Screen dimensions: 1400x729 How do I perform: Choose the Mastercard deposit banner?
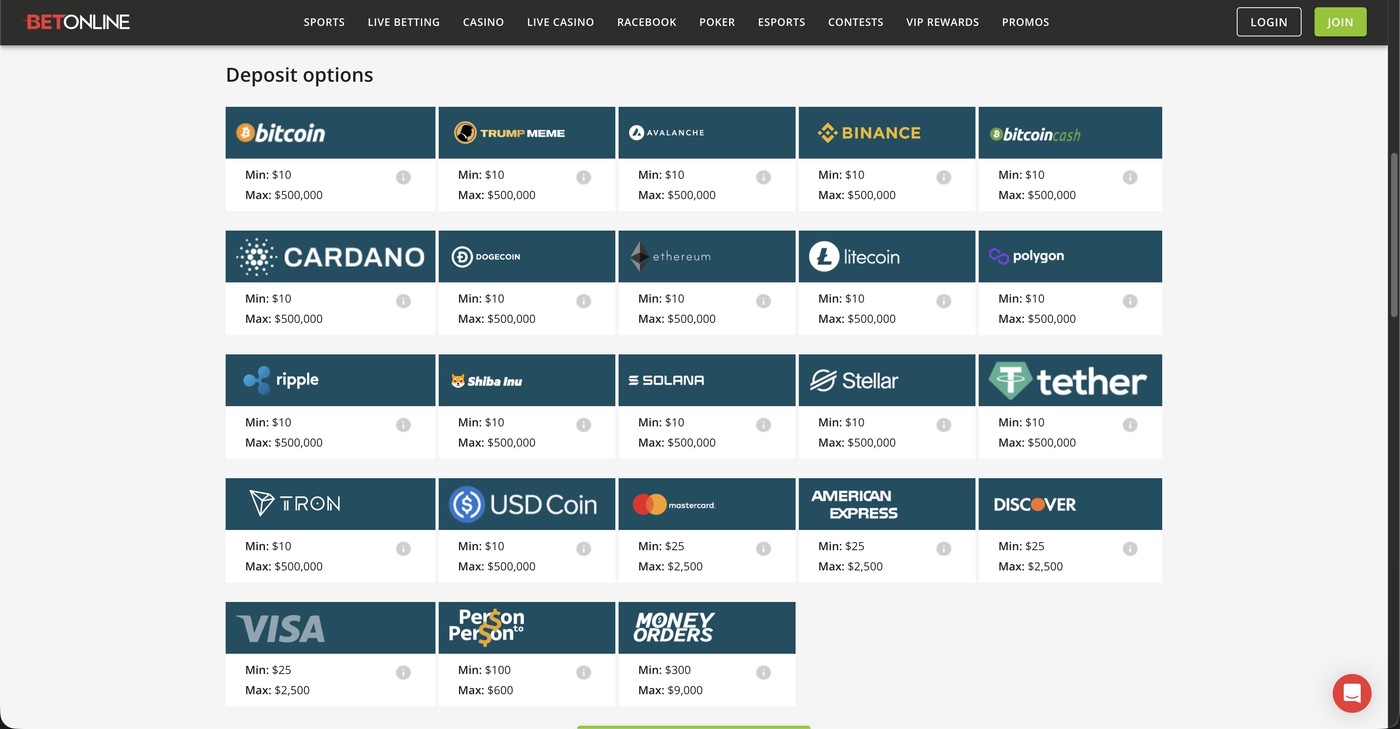pos(707,505)
